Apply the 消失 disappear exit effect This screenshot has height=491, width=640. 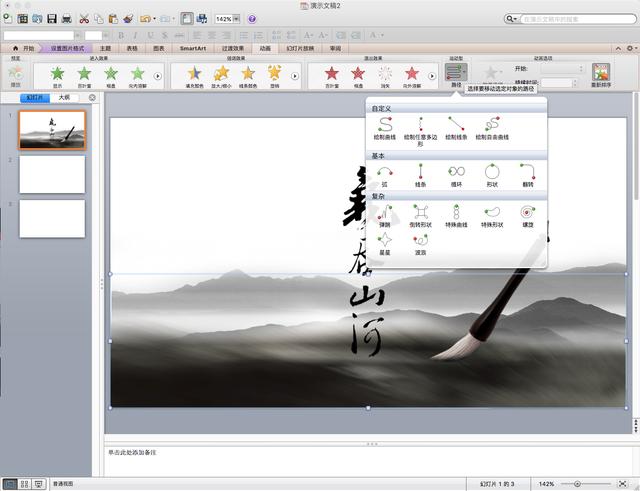click(385, 77)
